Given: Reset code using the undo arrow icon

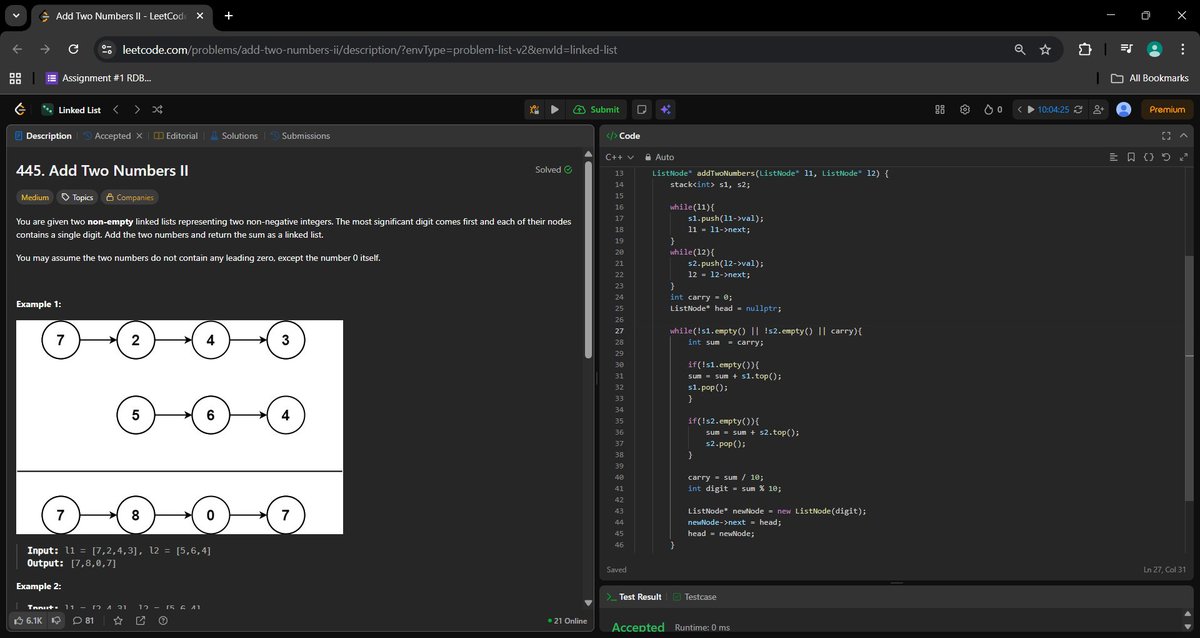Looking at the screenshot, I should [x=1165, y=157].
